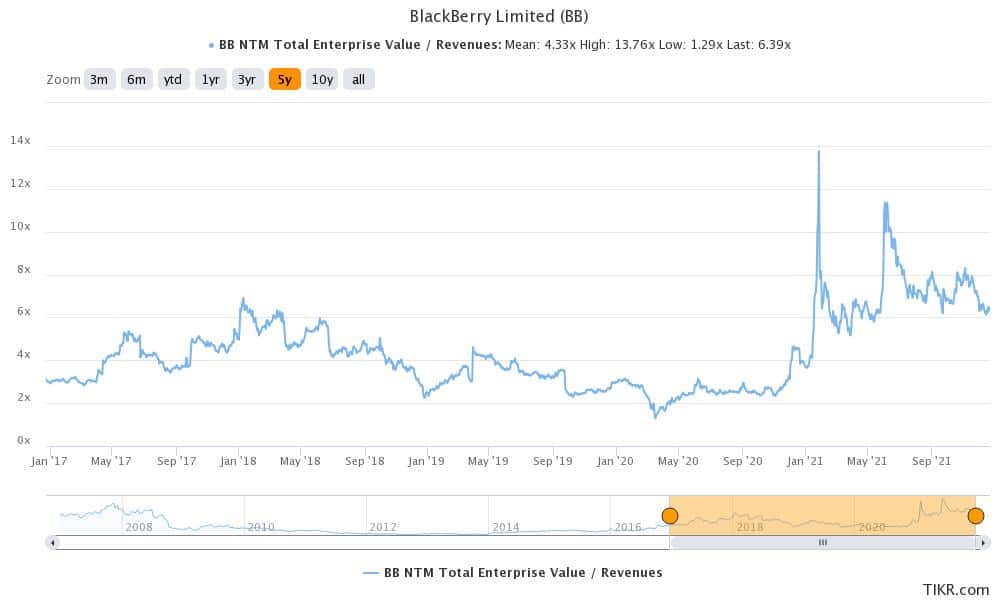
Task: Click the BlackBerry Limited (BB) chart title
Action: [499, 16]
